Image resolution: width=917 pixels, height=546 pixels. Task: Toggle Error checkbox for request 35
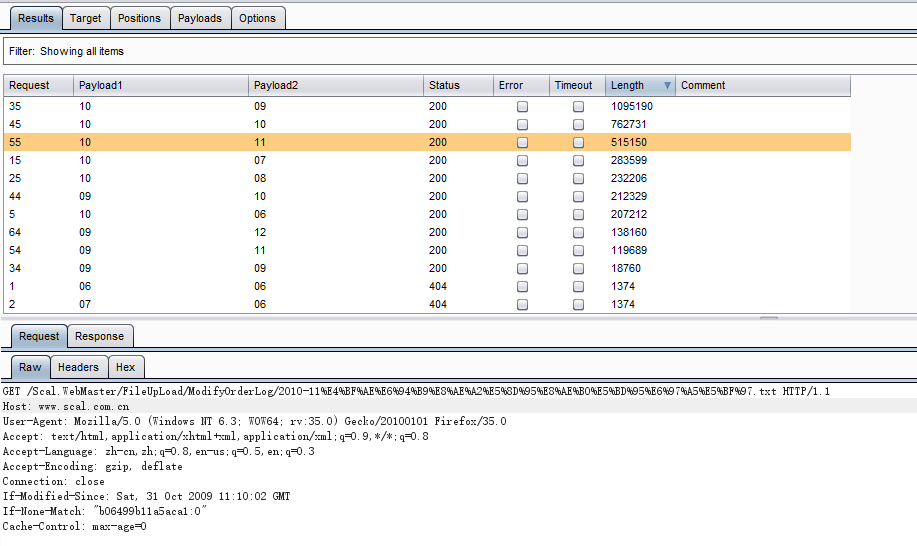[522, 106]
